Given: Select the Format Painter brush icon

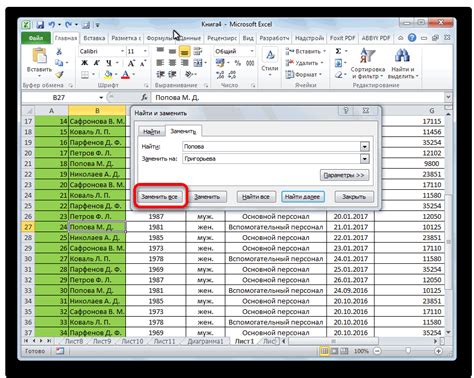Looking at the screenshot, I should point(59,74).
